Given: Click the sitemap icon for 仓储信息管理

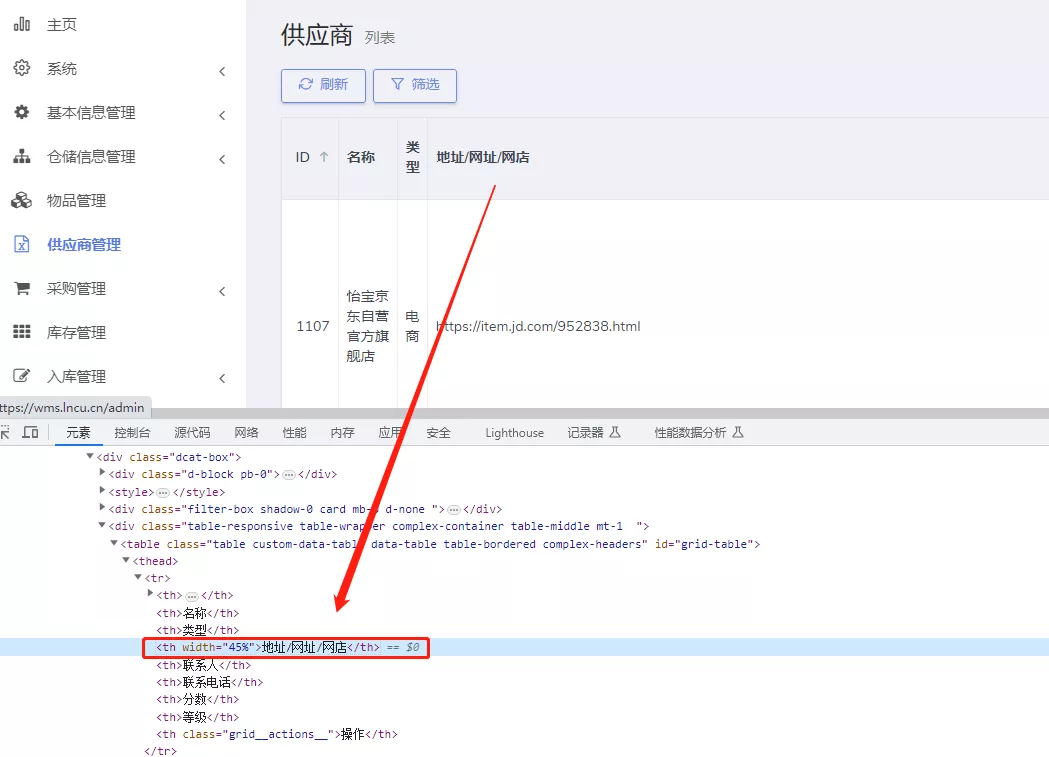Looking at the screenshot, I should [21, 156].
